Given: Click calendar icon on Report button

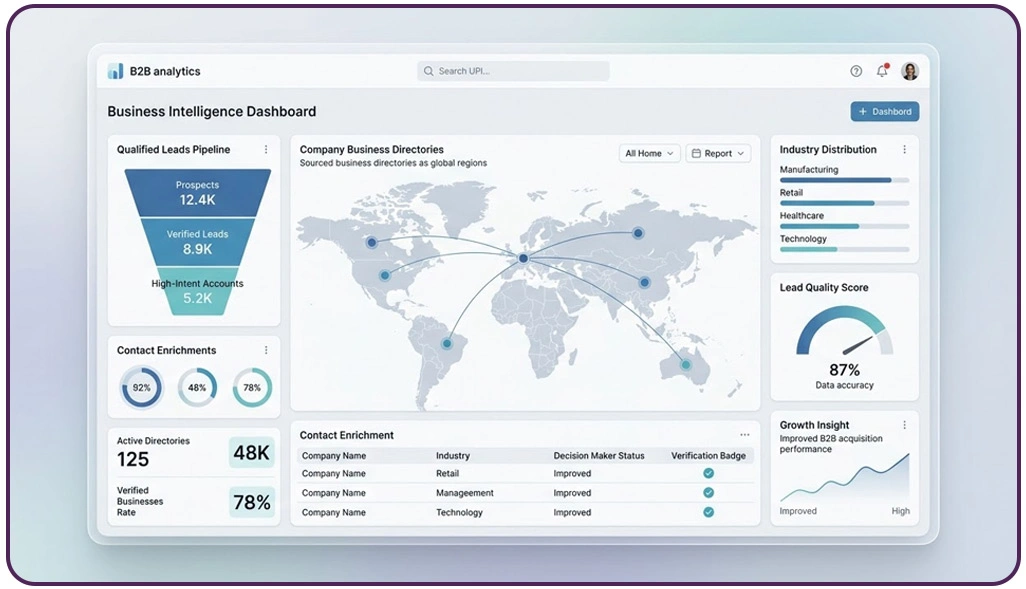Looking at the screenshot, I should pos(696,153).
